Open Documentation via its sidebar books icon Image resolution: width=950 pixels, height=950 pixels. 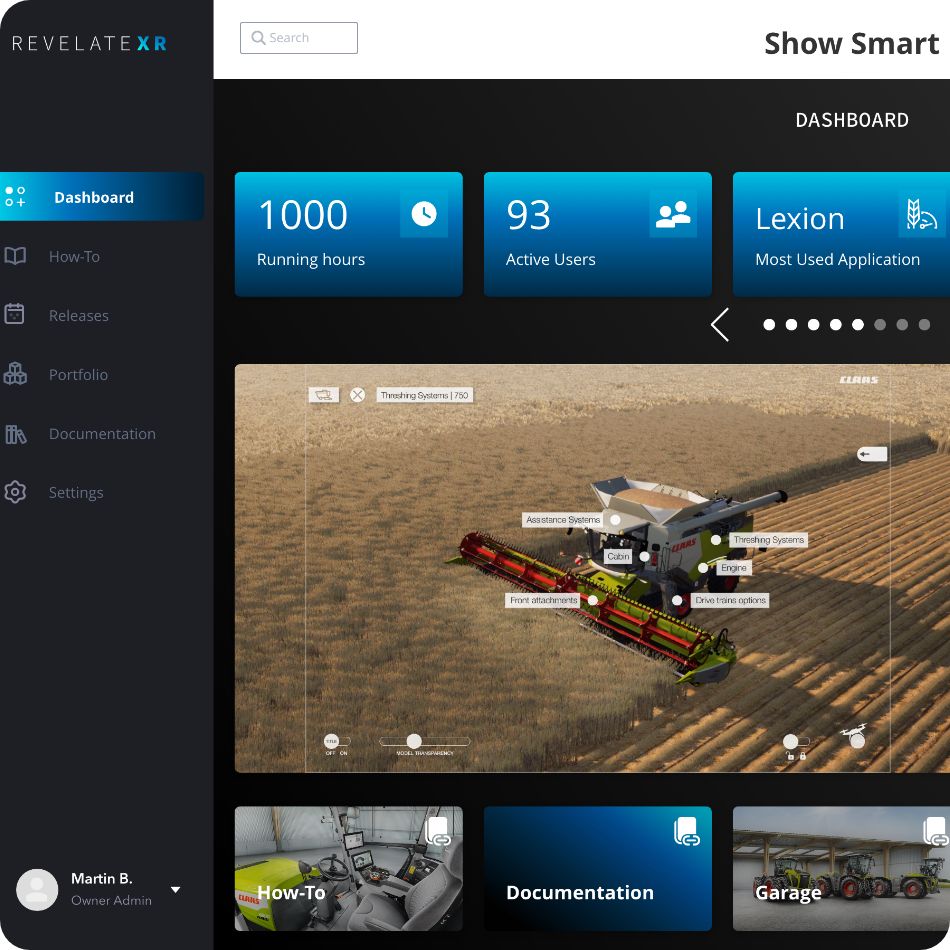coord(15,434)
